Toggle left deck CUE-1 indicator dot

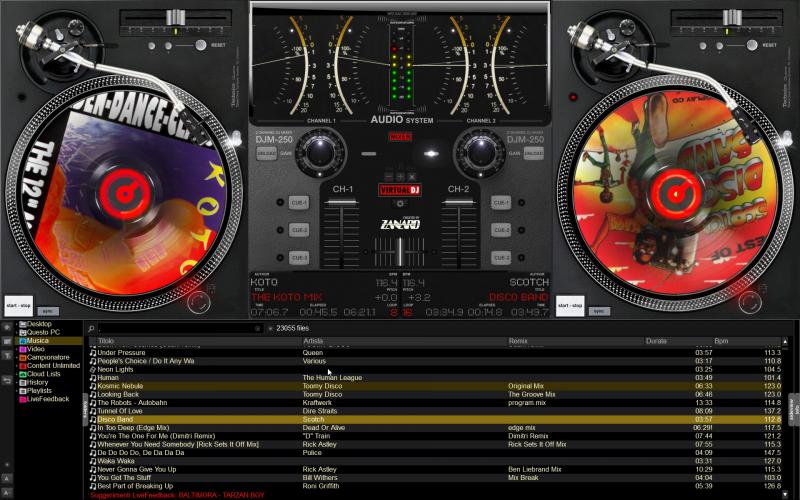[x=280, y=203]
